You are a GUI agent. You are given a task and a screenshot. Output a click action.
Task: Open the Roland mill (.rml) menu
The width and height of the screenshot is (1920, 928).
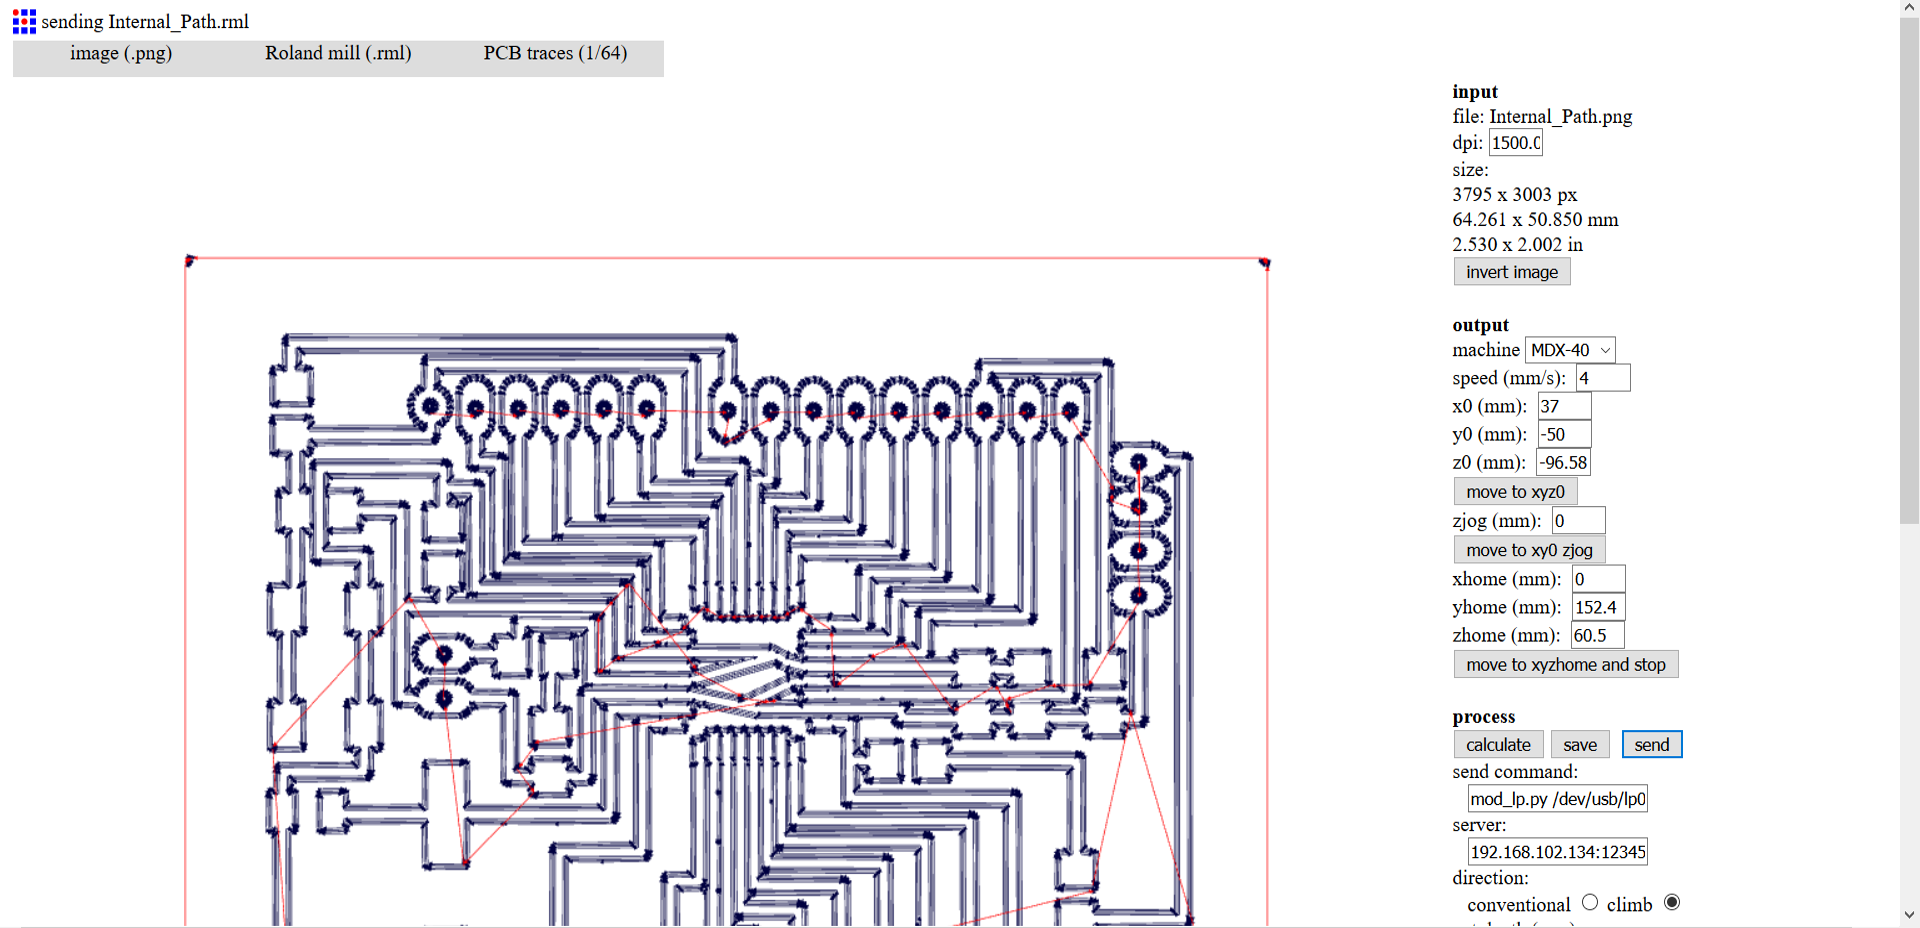coord(338,54)
